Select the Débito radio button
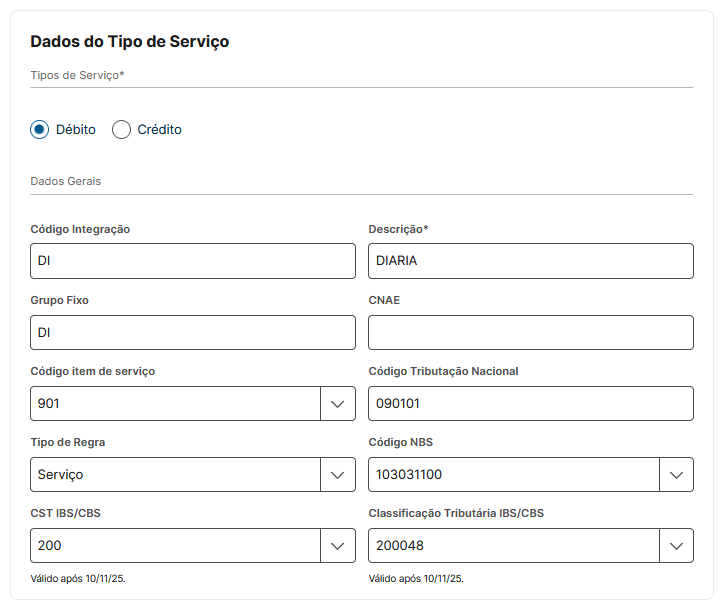Screen dimensions: 720x604 click(40, 129)
